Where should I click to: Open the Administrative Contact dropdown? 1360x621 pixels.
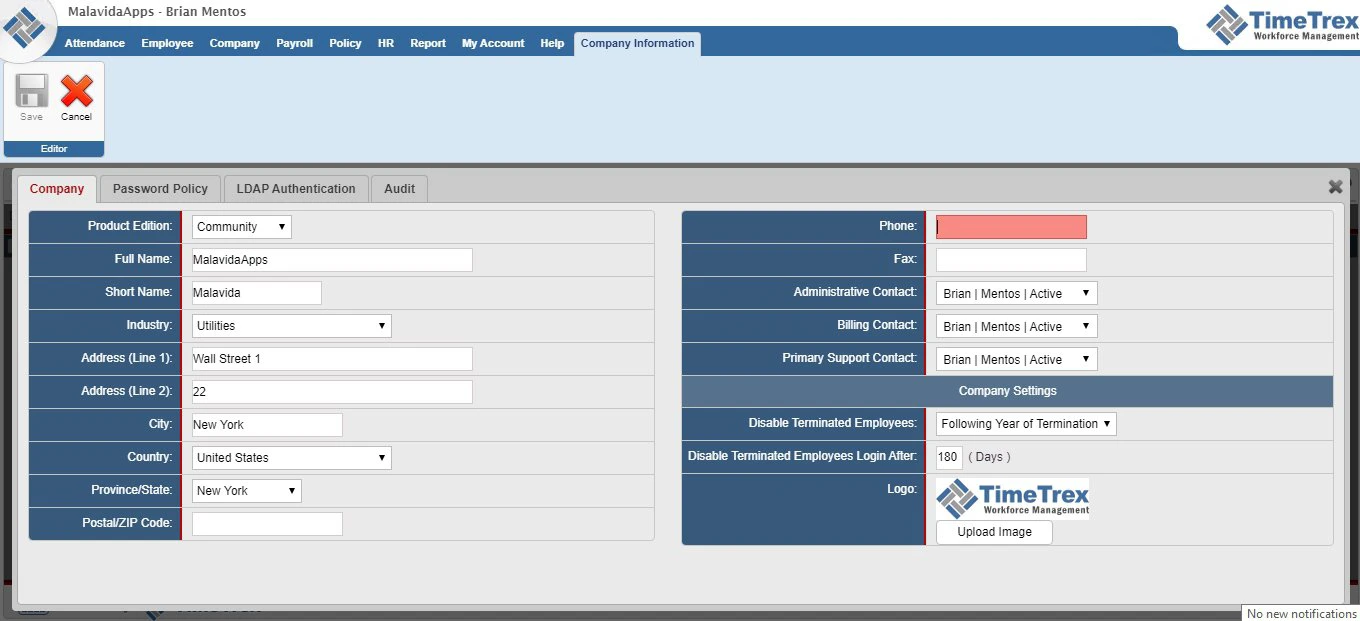click(x=1017, y=293)
